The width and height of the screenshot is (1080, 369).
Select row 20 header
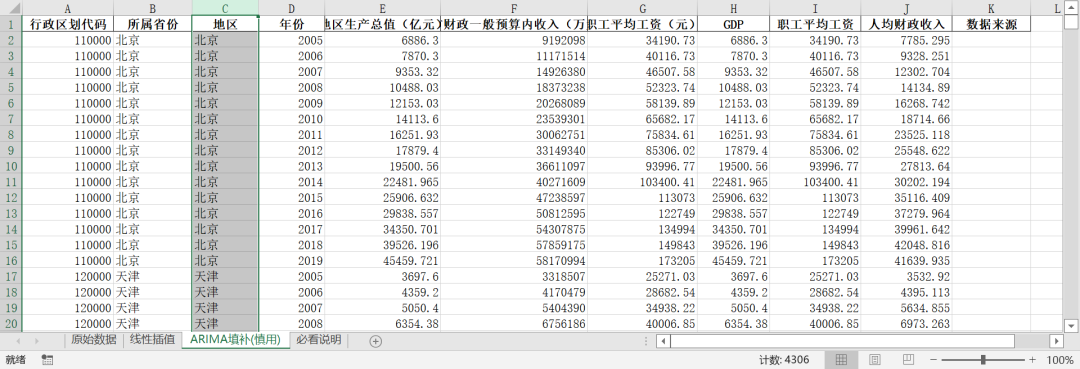[x=11, y=324]
